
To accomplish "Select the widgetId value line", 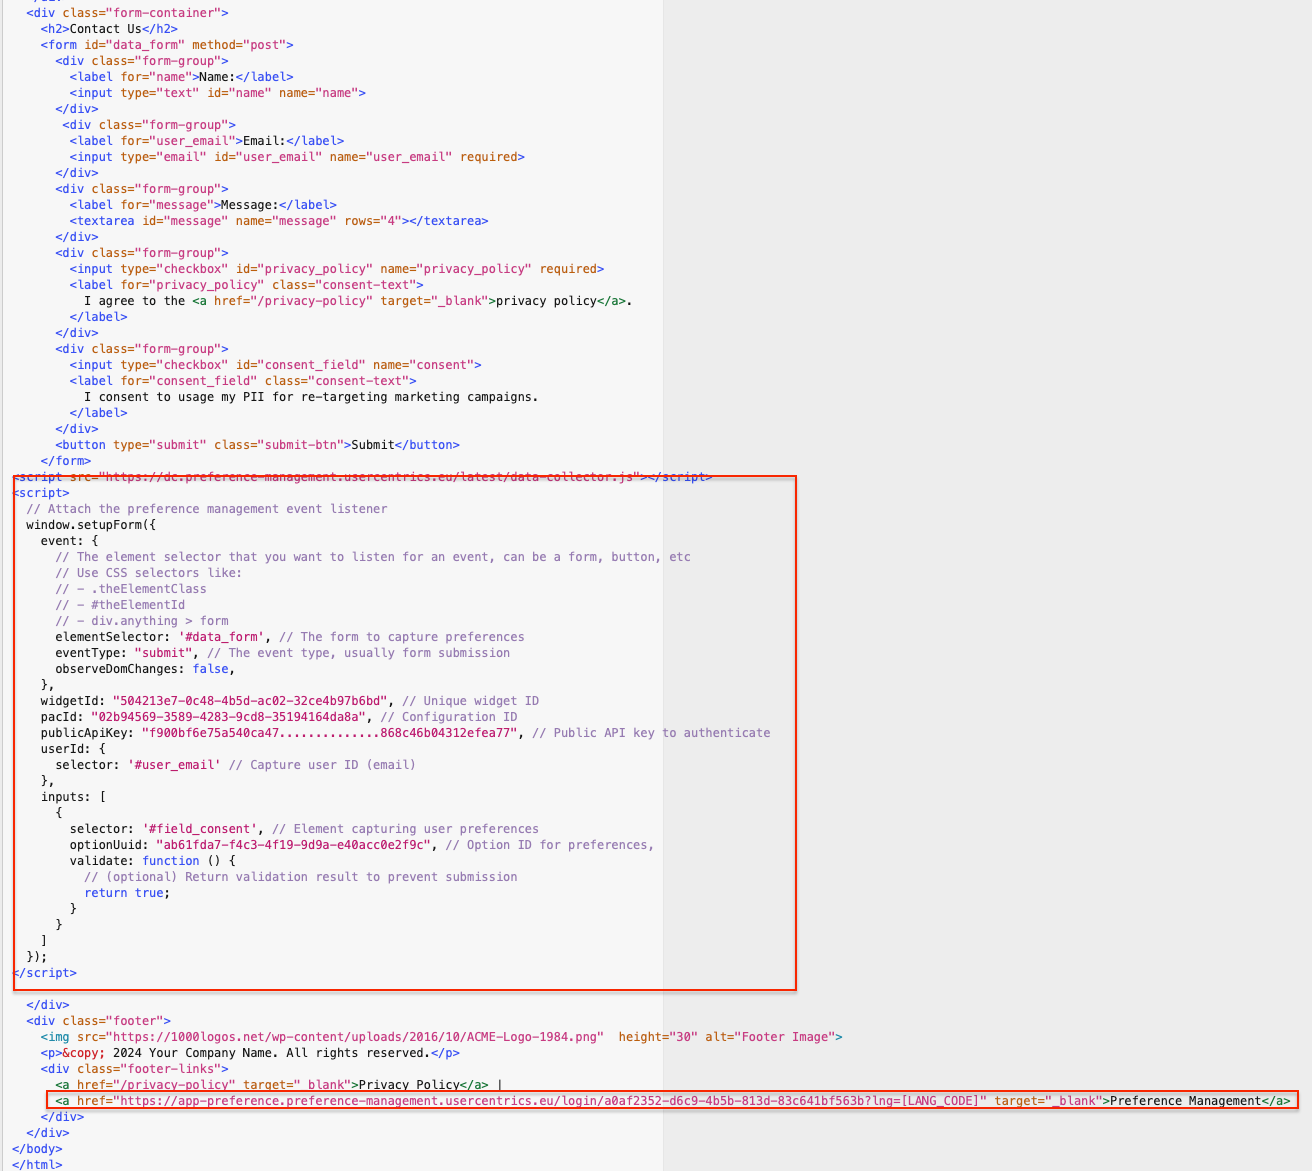I will pos(290,701).
